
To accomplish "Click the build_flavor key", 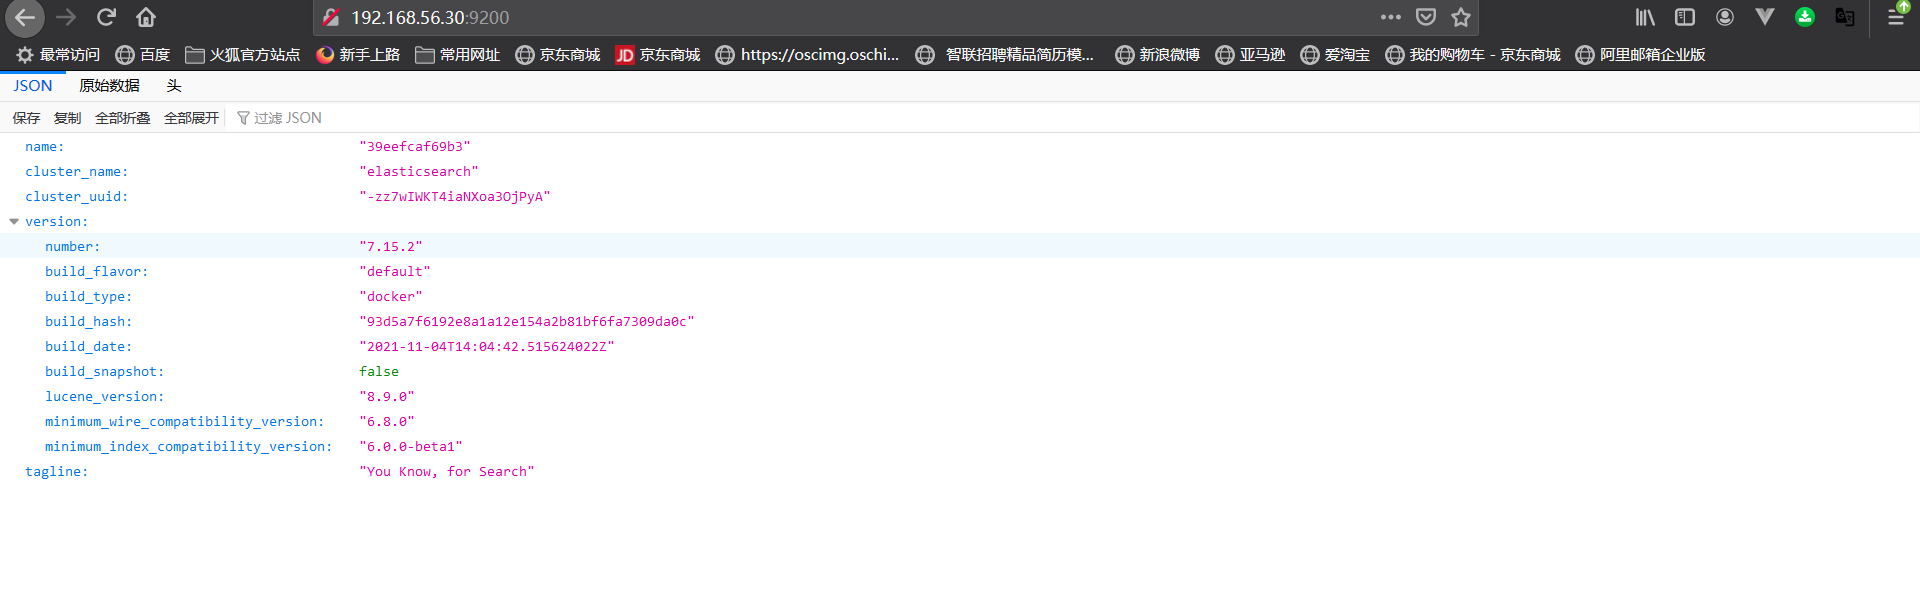I will coord(96,272).
